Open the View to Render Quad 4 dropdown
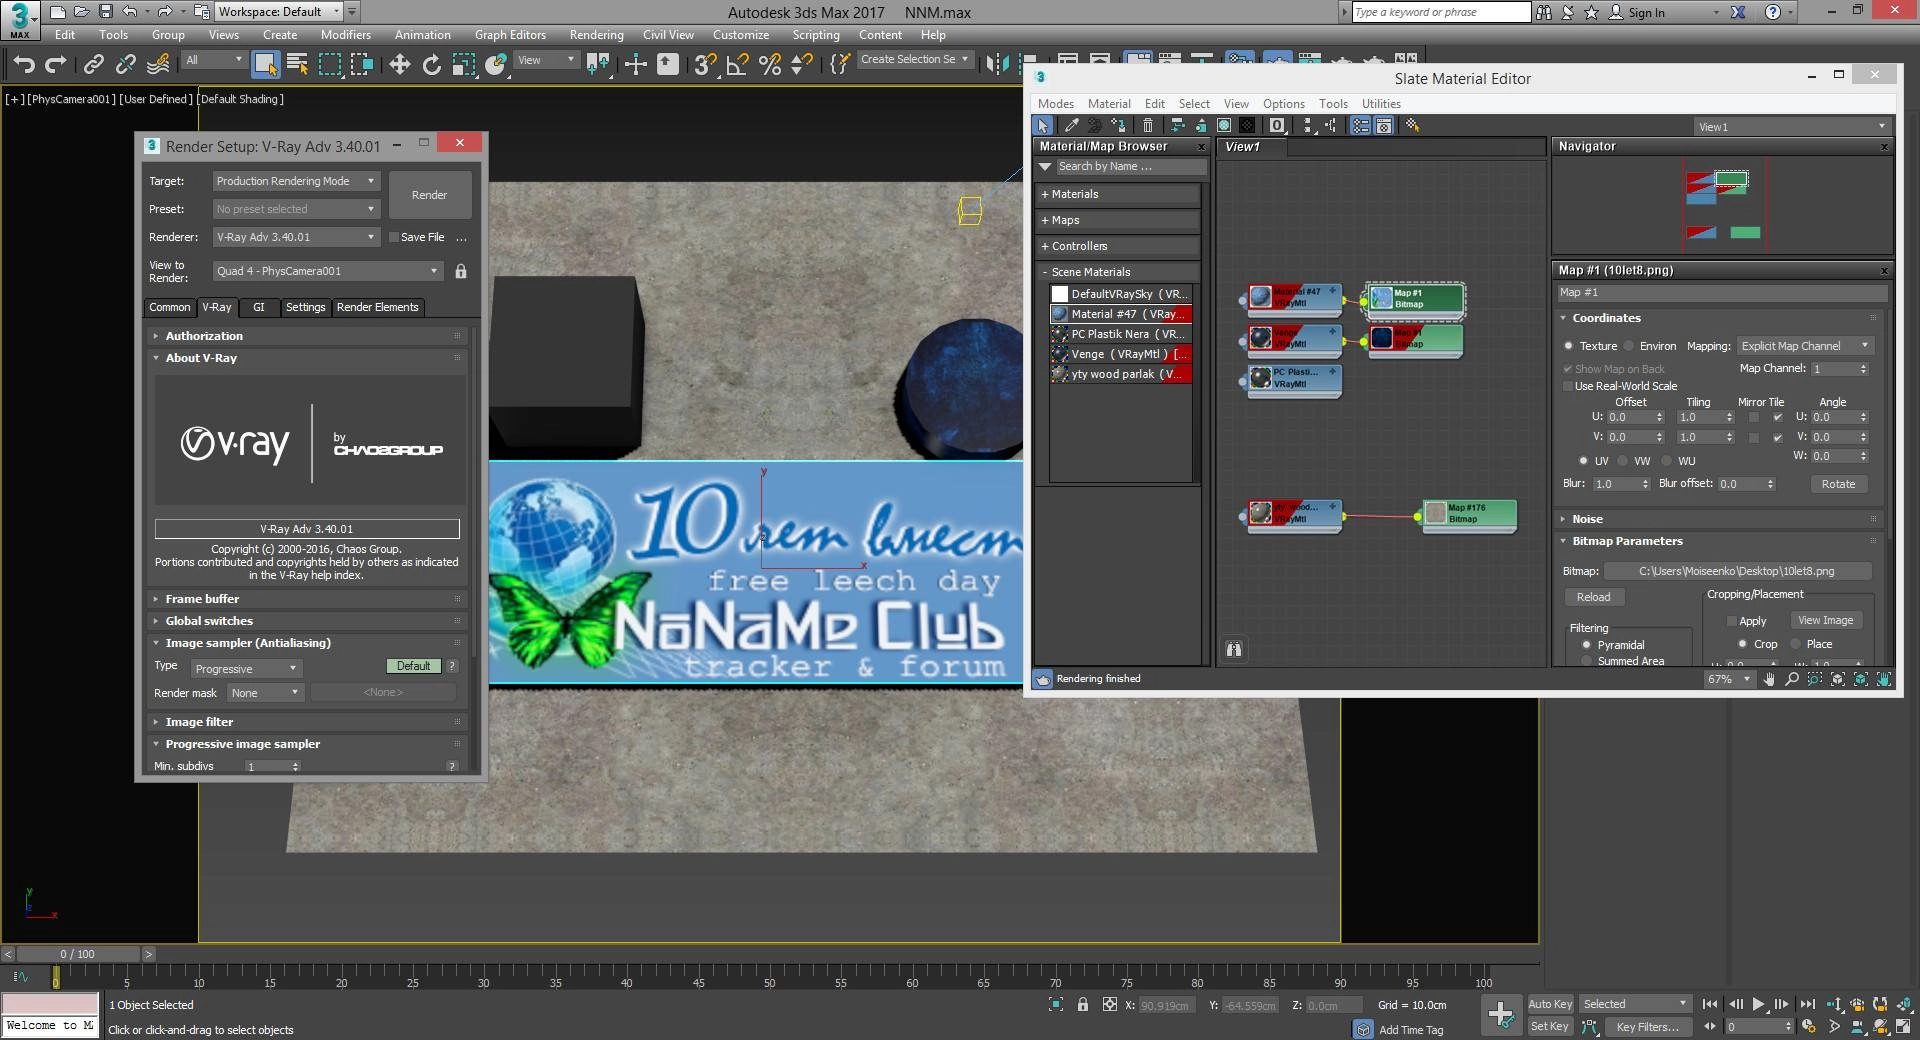 327,271
